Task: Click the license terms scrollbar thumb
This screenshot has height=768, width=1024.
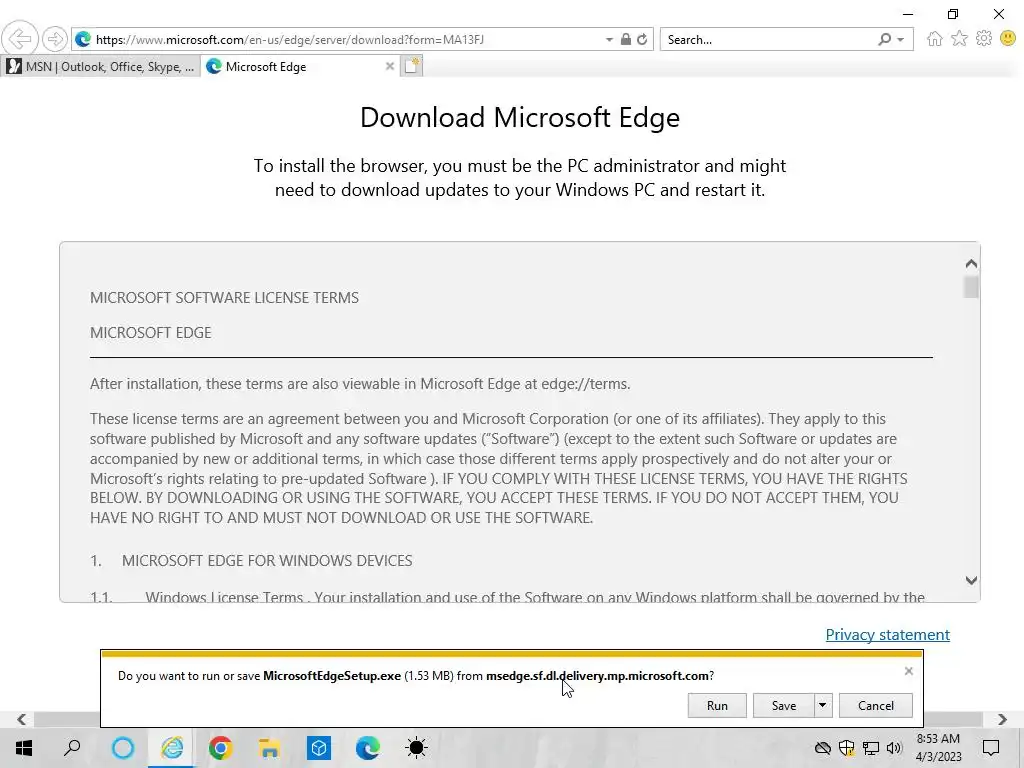Action: tap(971, 287)
